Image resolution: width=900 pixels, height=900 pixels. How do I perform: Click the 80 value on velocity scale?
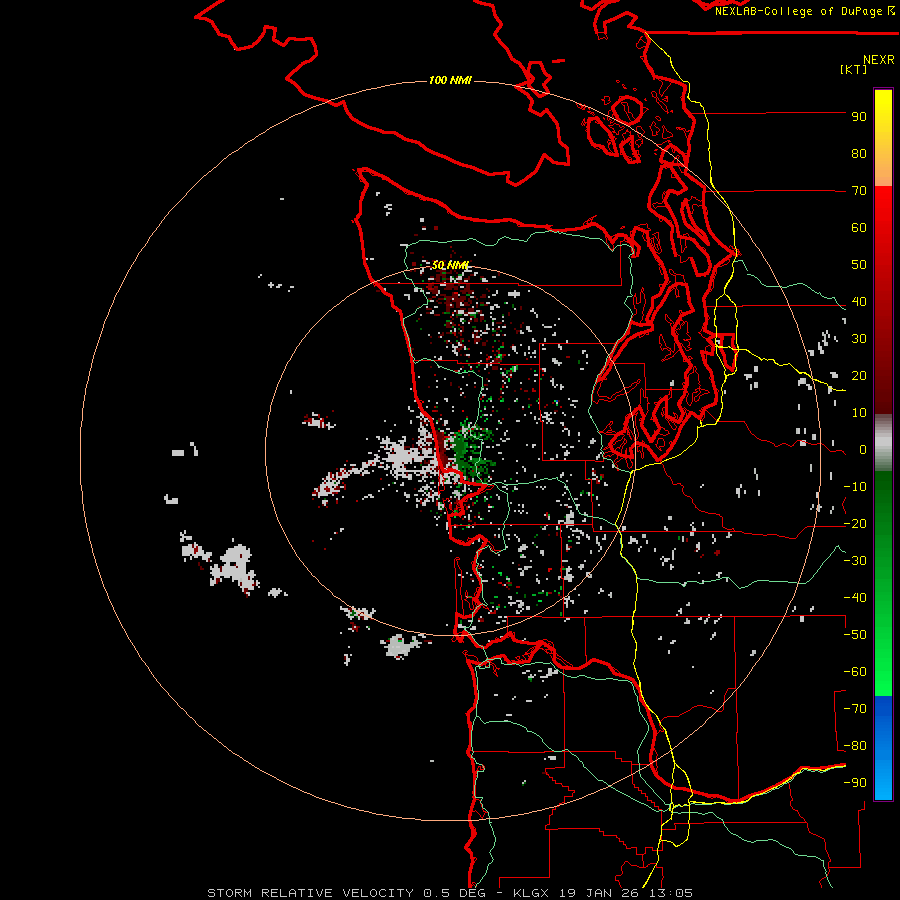[859, 154]
